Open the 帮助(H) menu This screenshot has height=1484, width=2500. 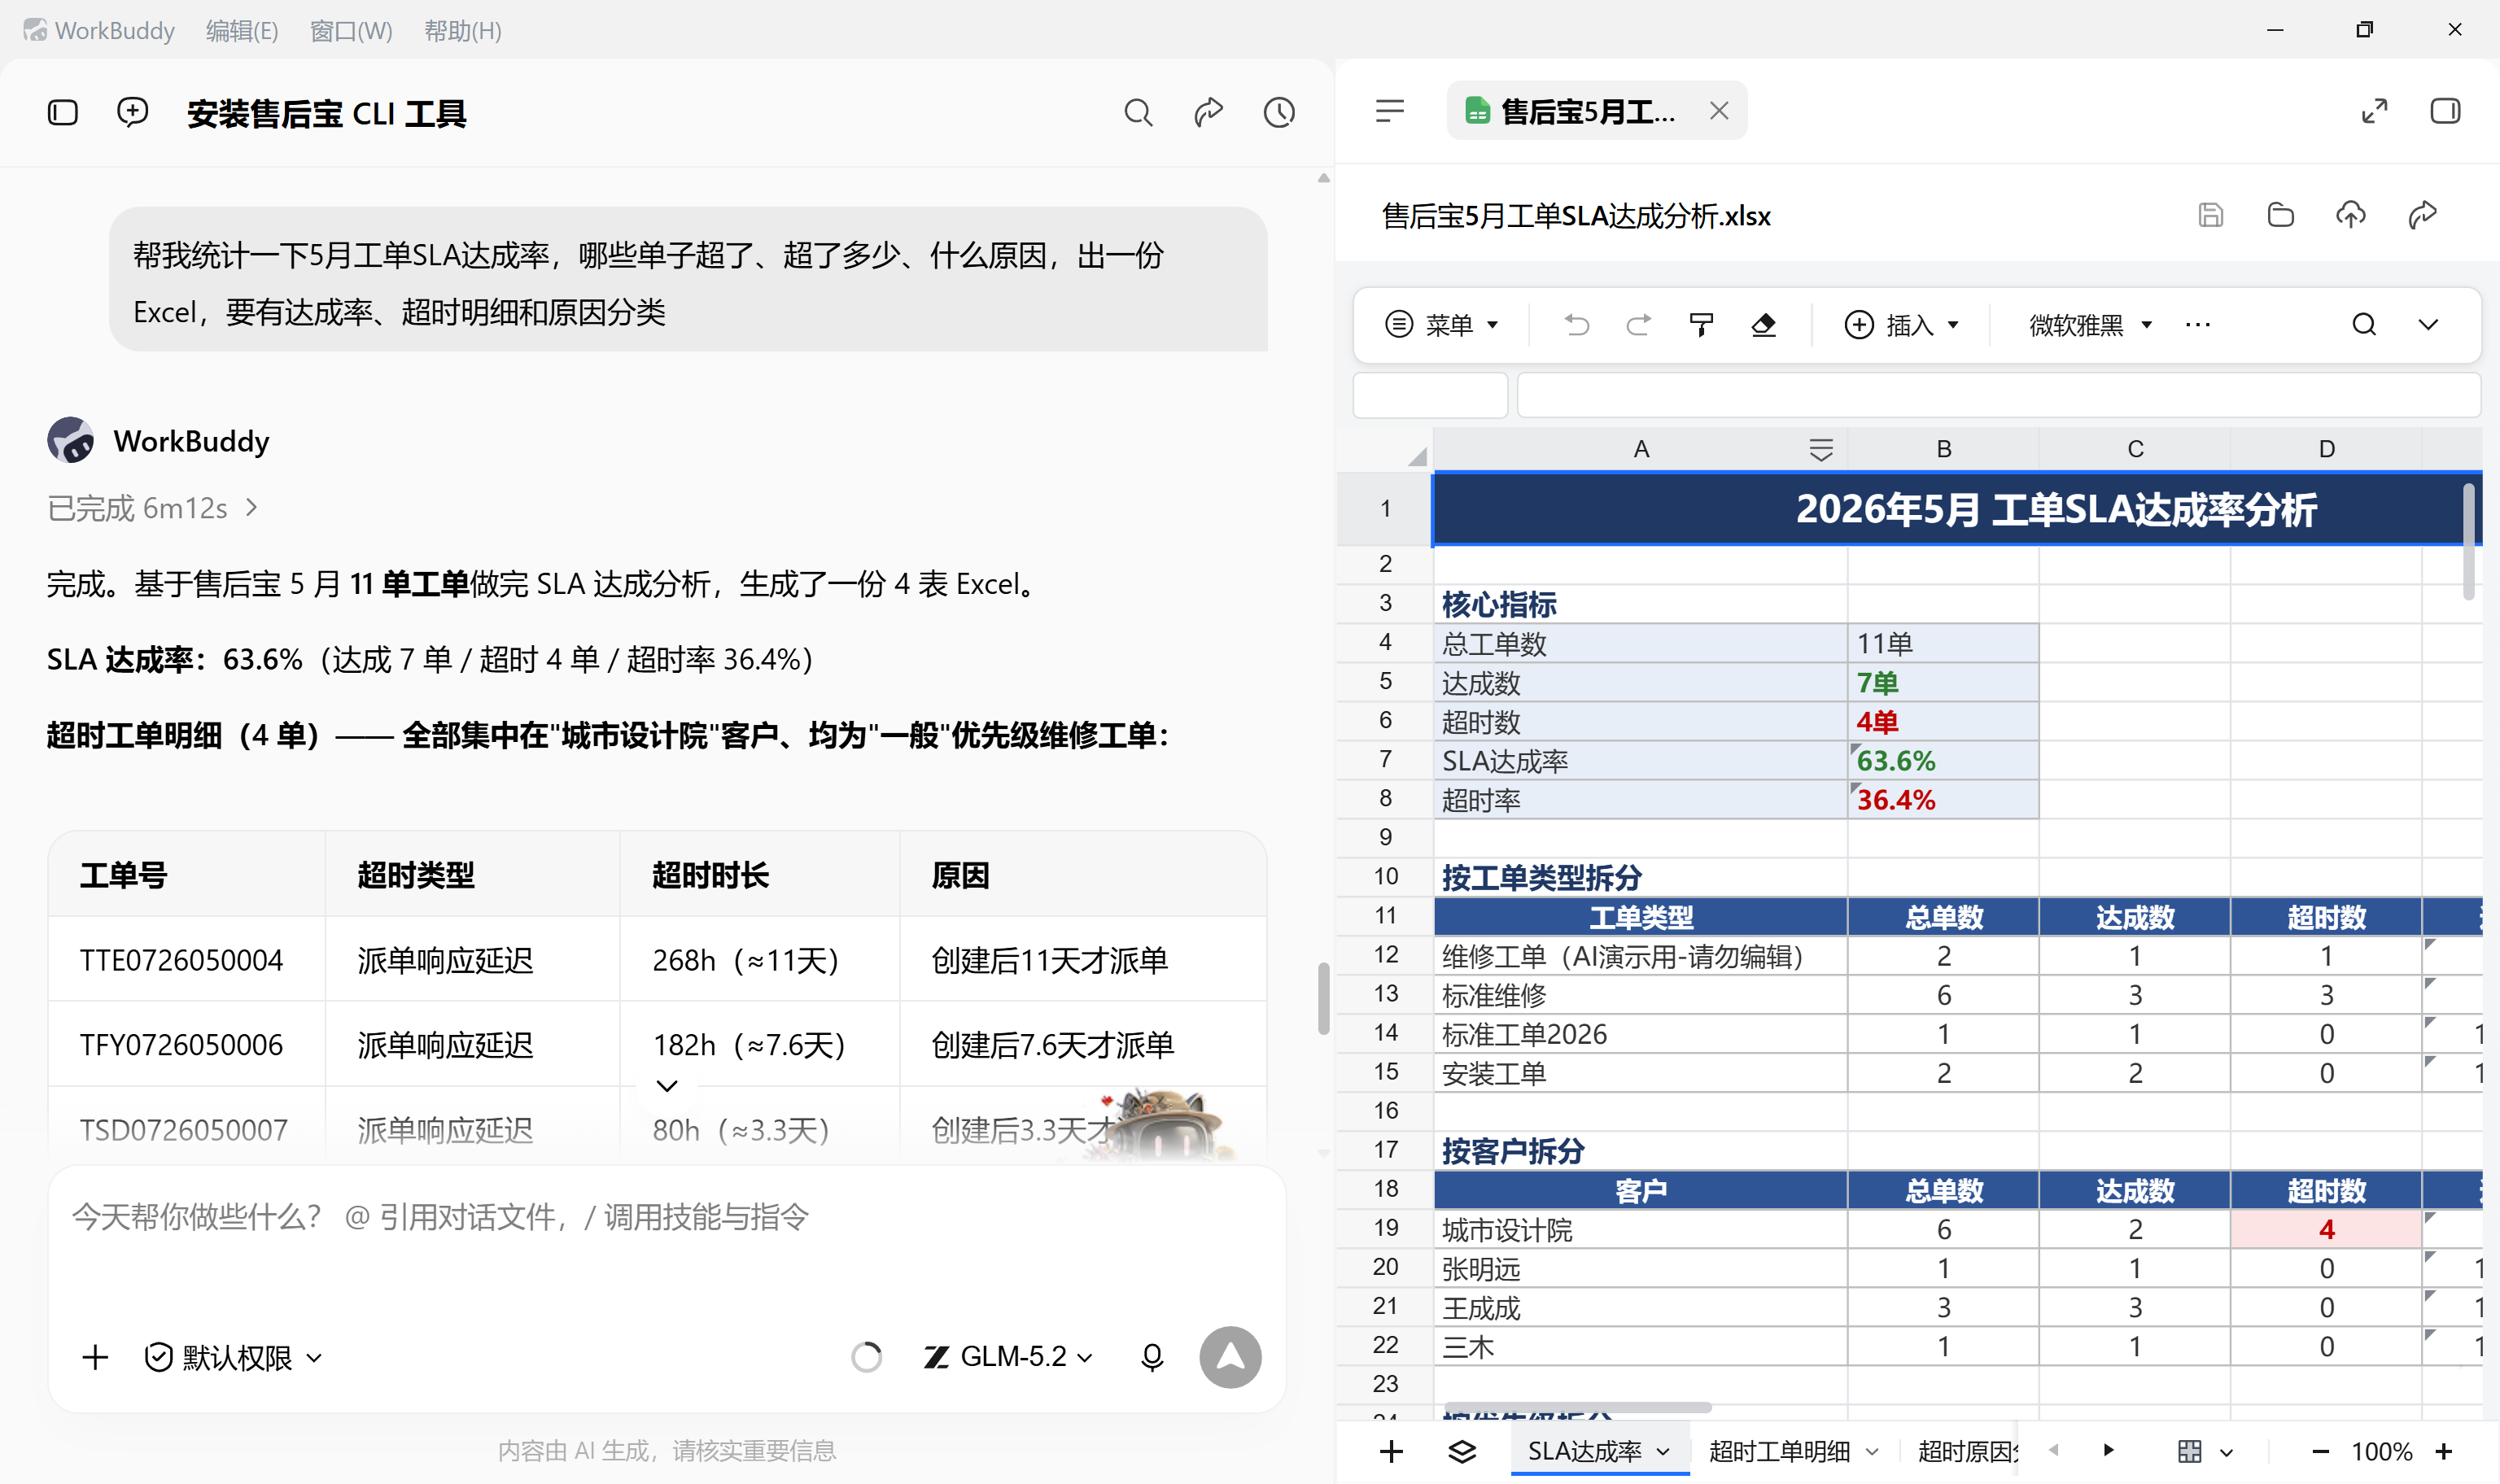[x=463, y=30]
